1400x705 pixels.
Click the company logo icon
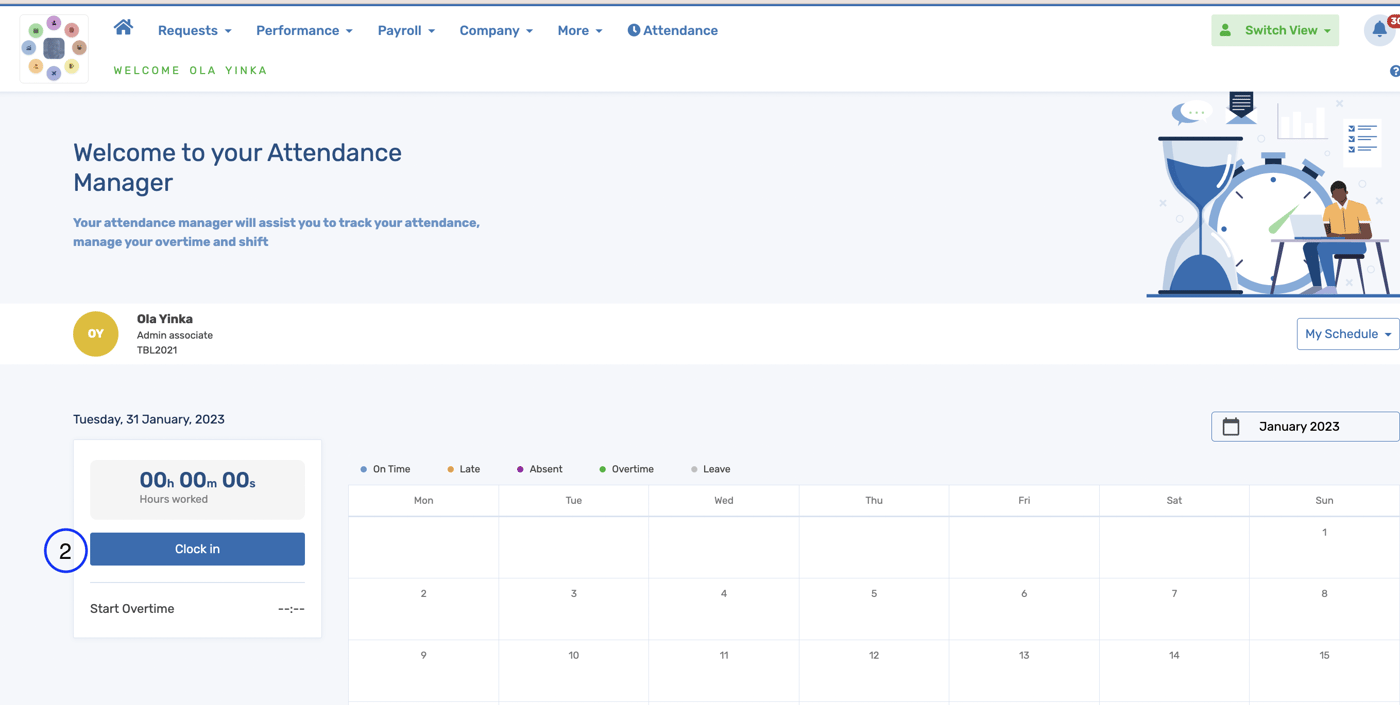pyautogui.click(x=54, y=48)
